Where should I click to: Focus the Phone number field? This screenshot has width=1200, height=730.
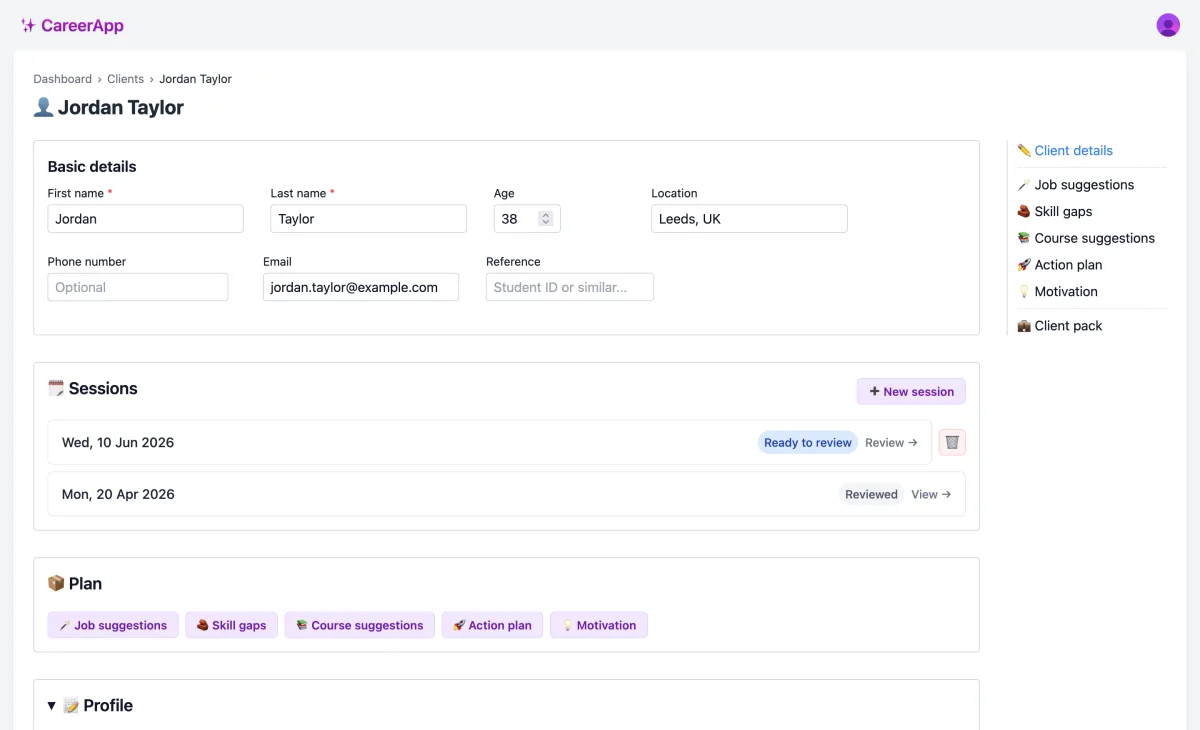tap(138, 287)
